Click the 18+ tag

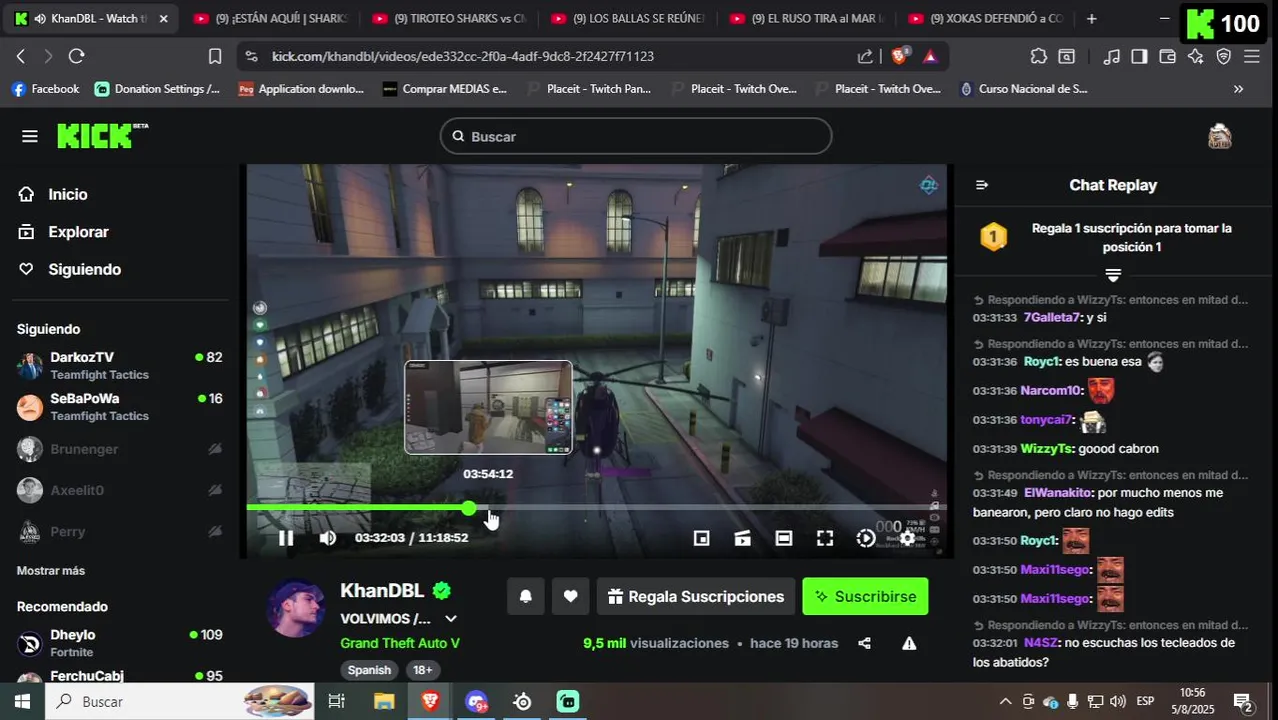pyautogui.click(x=423, y=670)
